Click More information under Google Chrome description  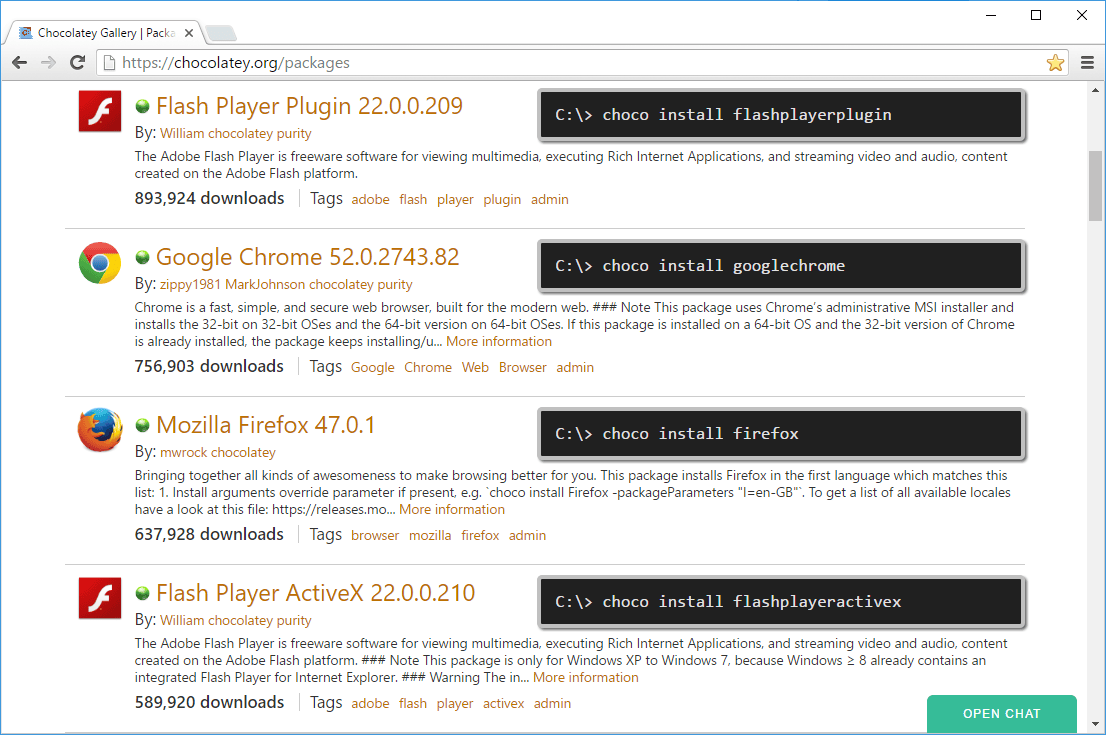click(499, 341)
